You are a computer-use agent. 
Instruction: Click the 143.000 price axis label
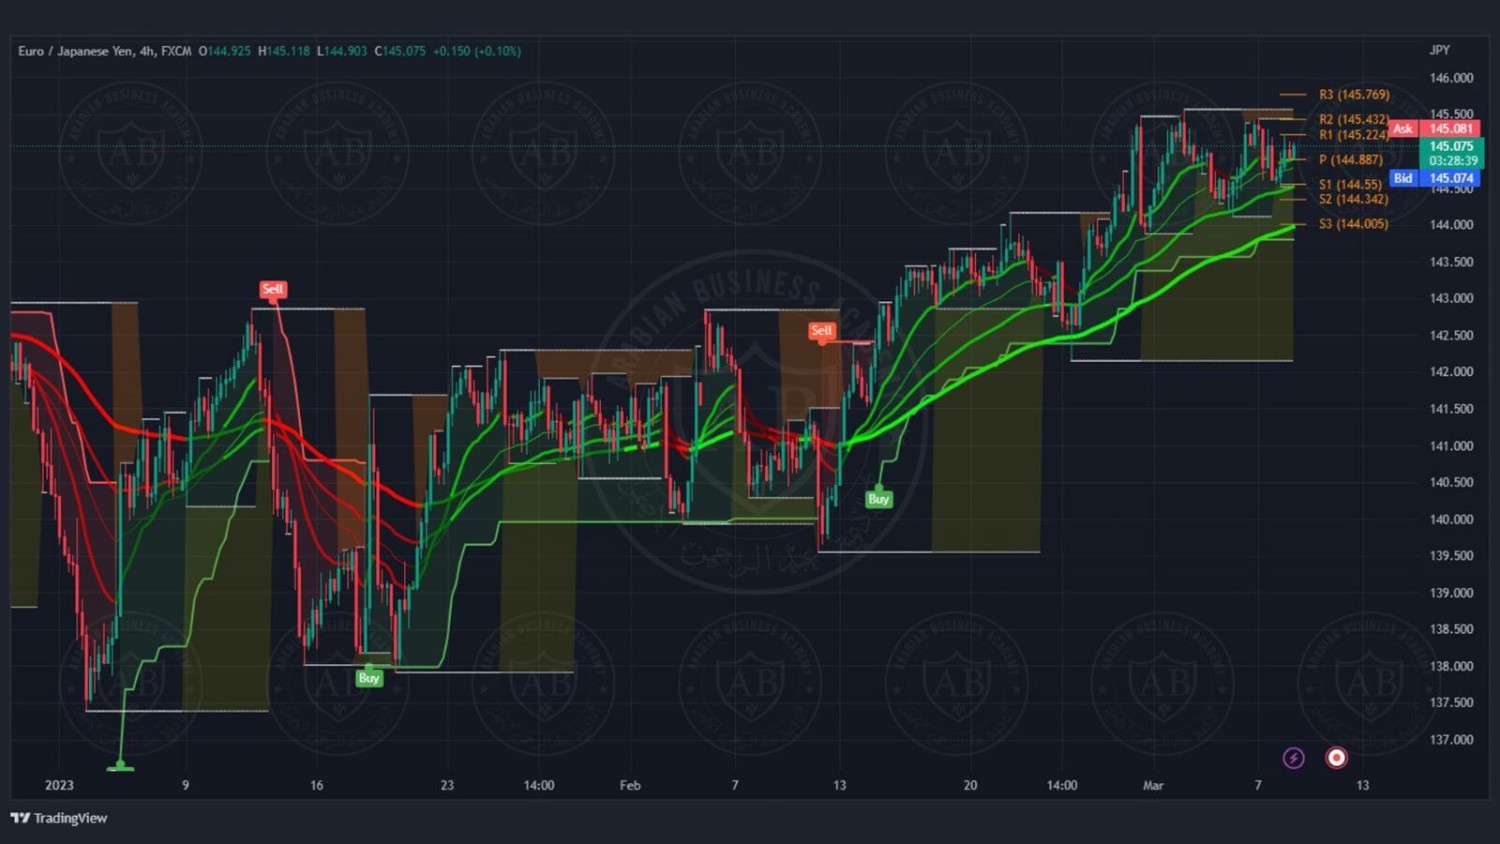pos(1451,298)
